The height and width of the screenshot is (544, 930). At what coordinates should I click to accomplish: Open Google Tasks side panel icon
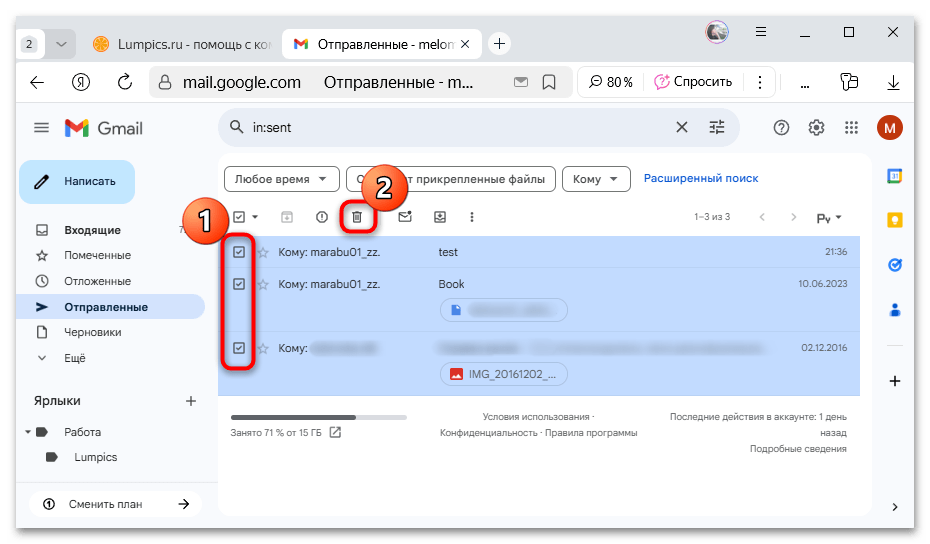[894, 265]
